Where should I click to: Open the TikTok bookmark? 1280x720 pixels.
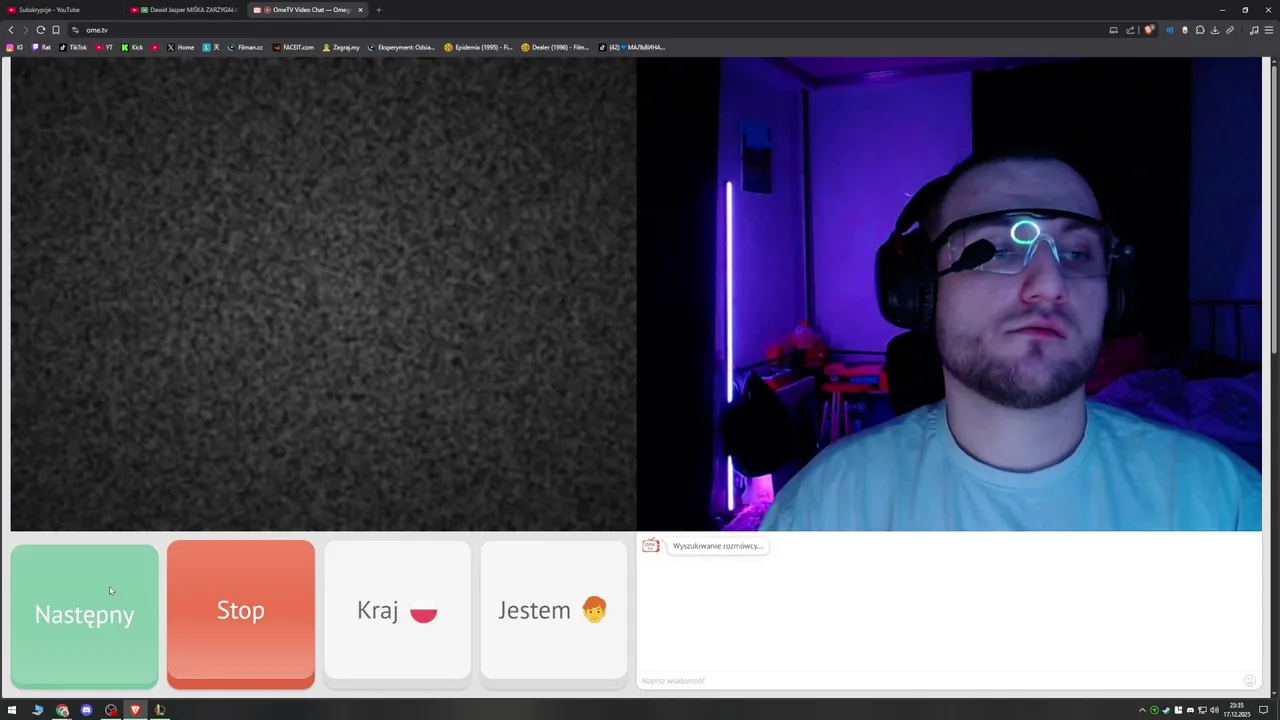point(73,47)
